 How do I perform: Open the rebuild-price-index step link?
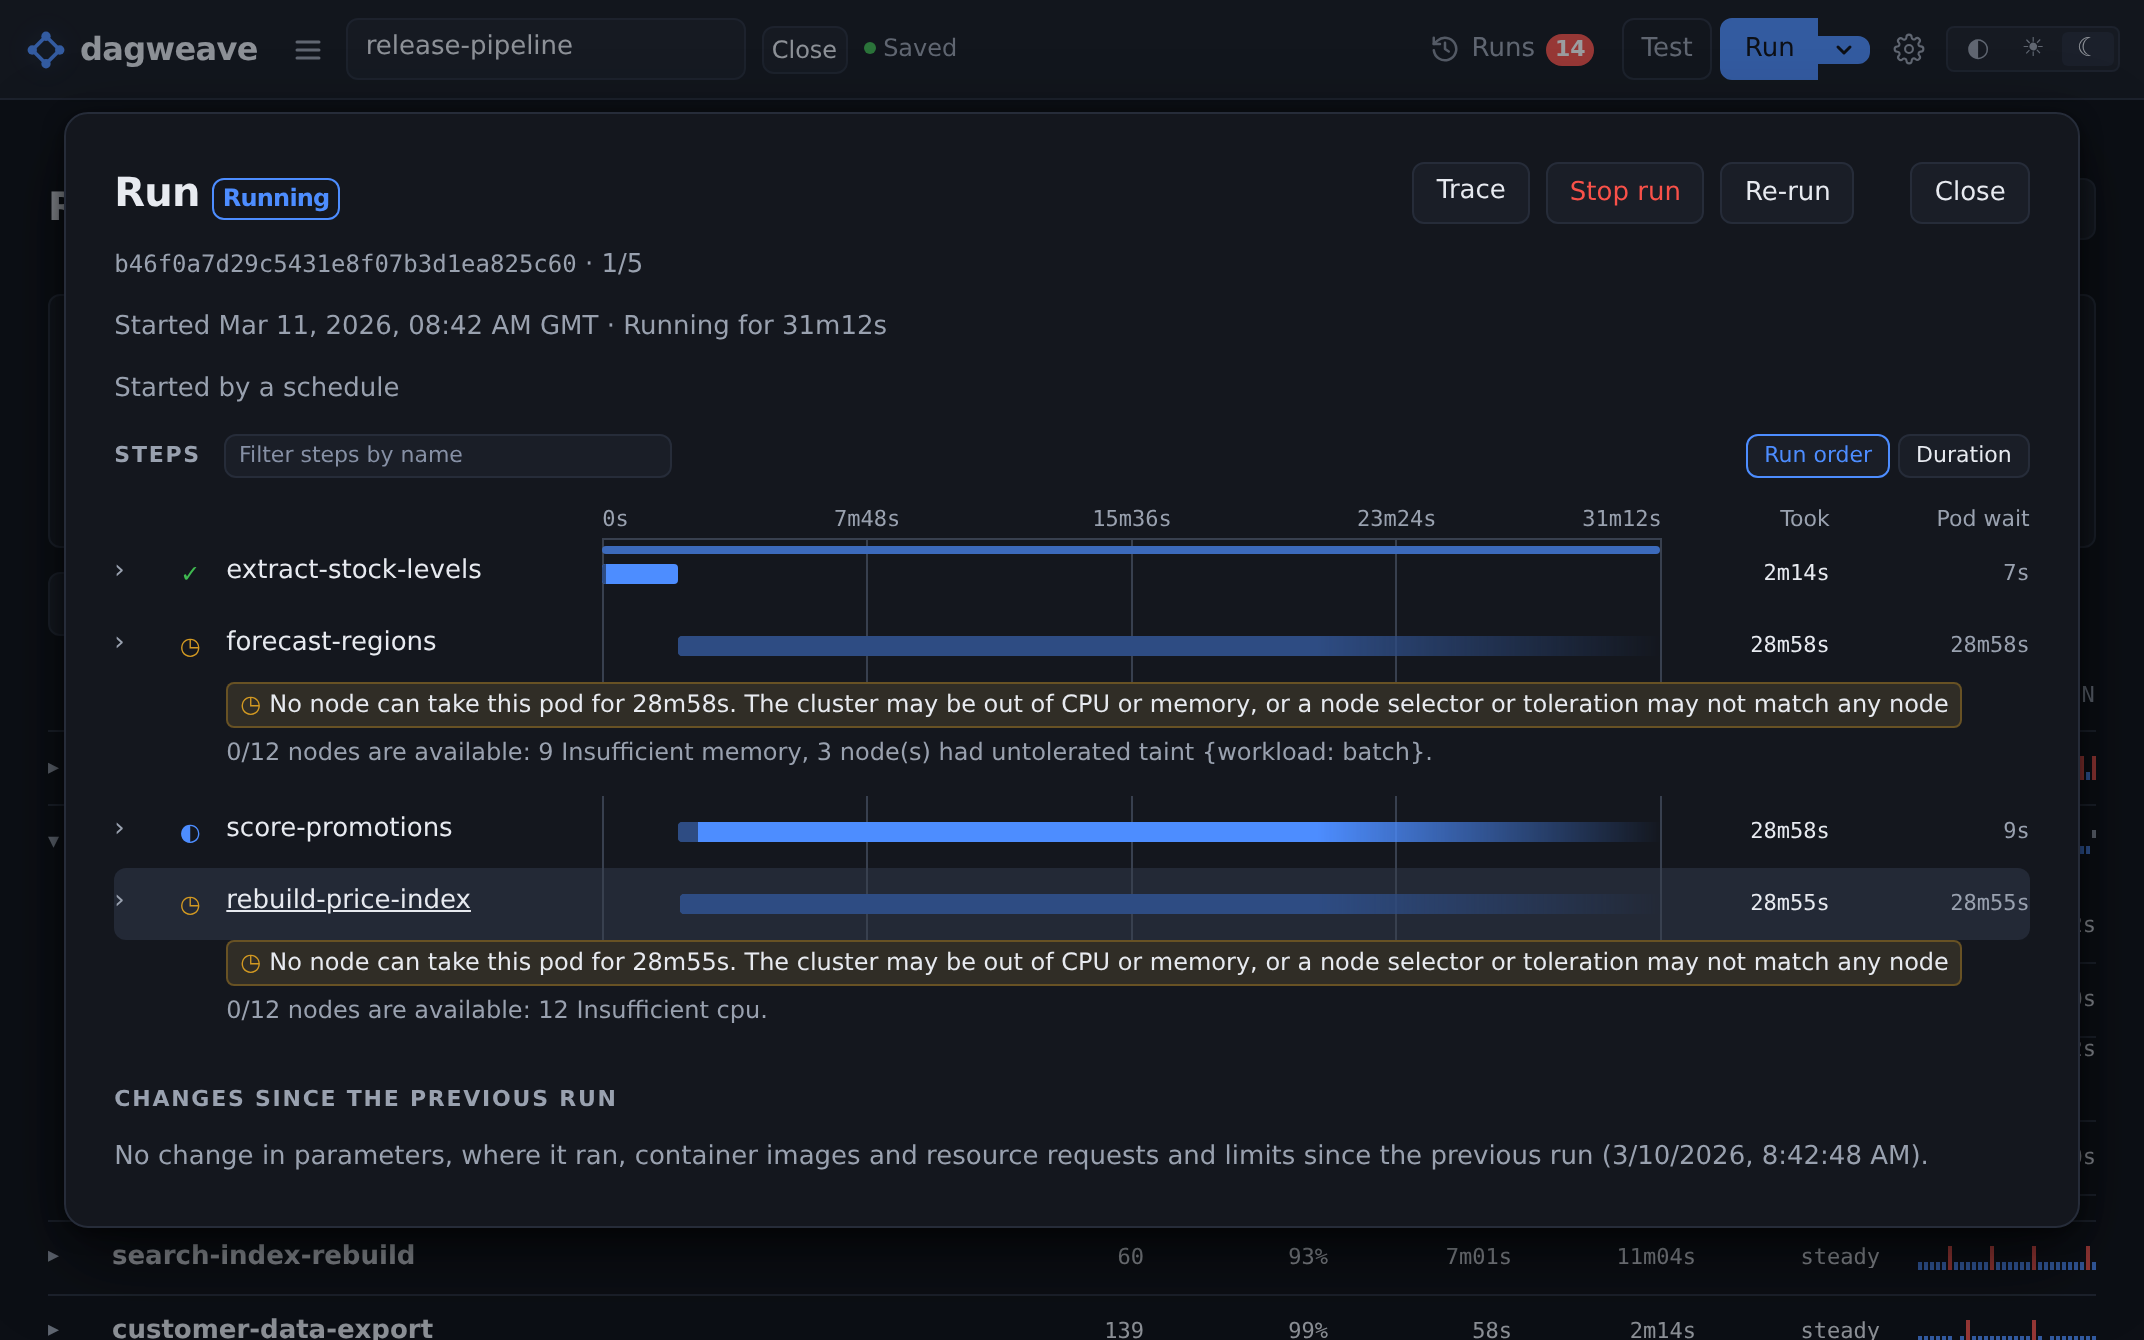pos(348,899)
